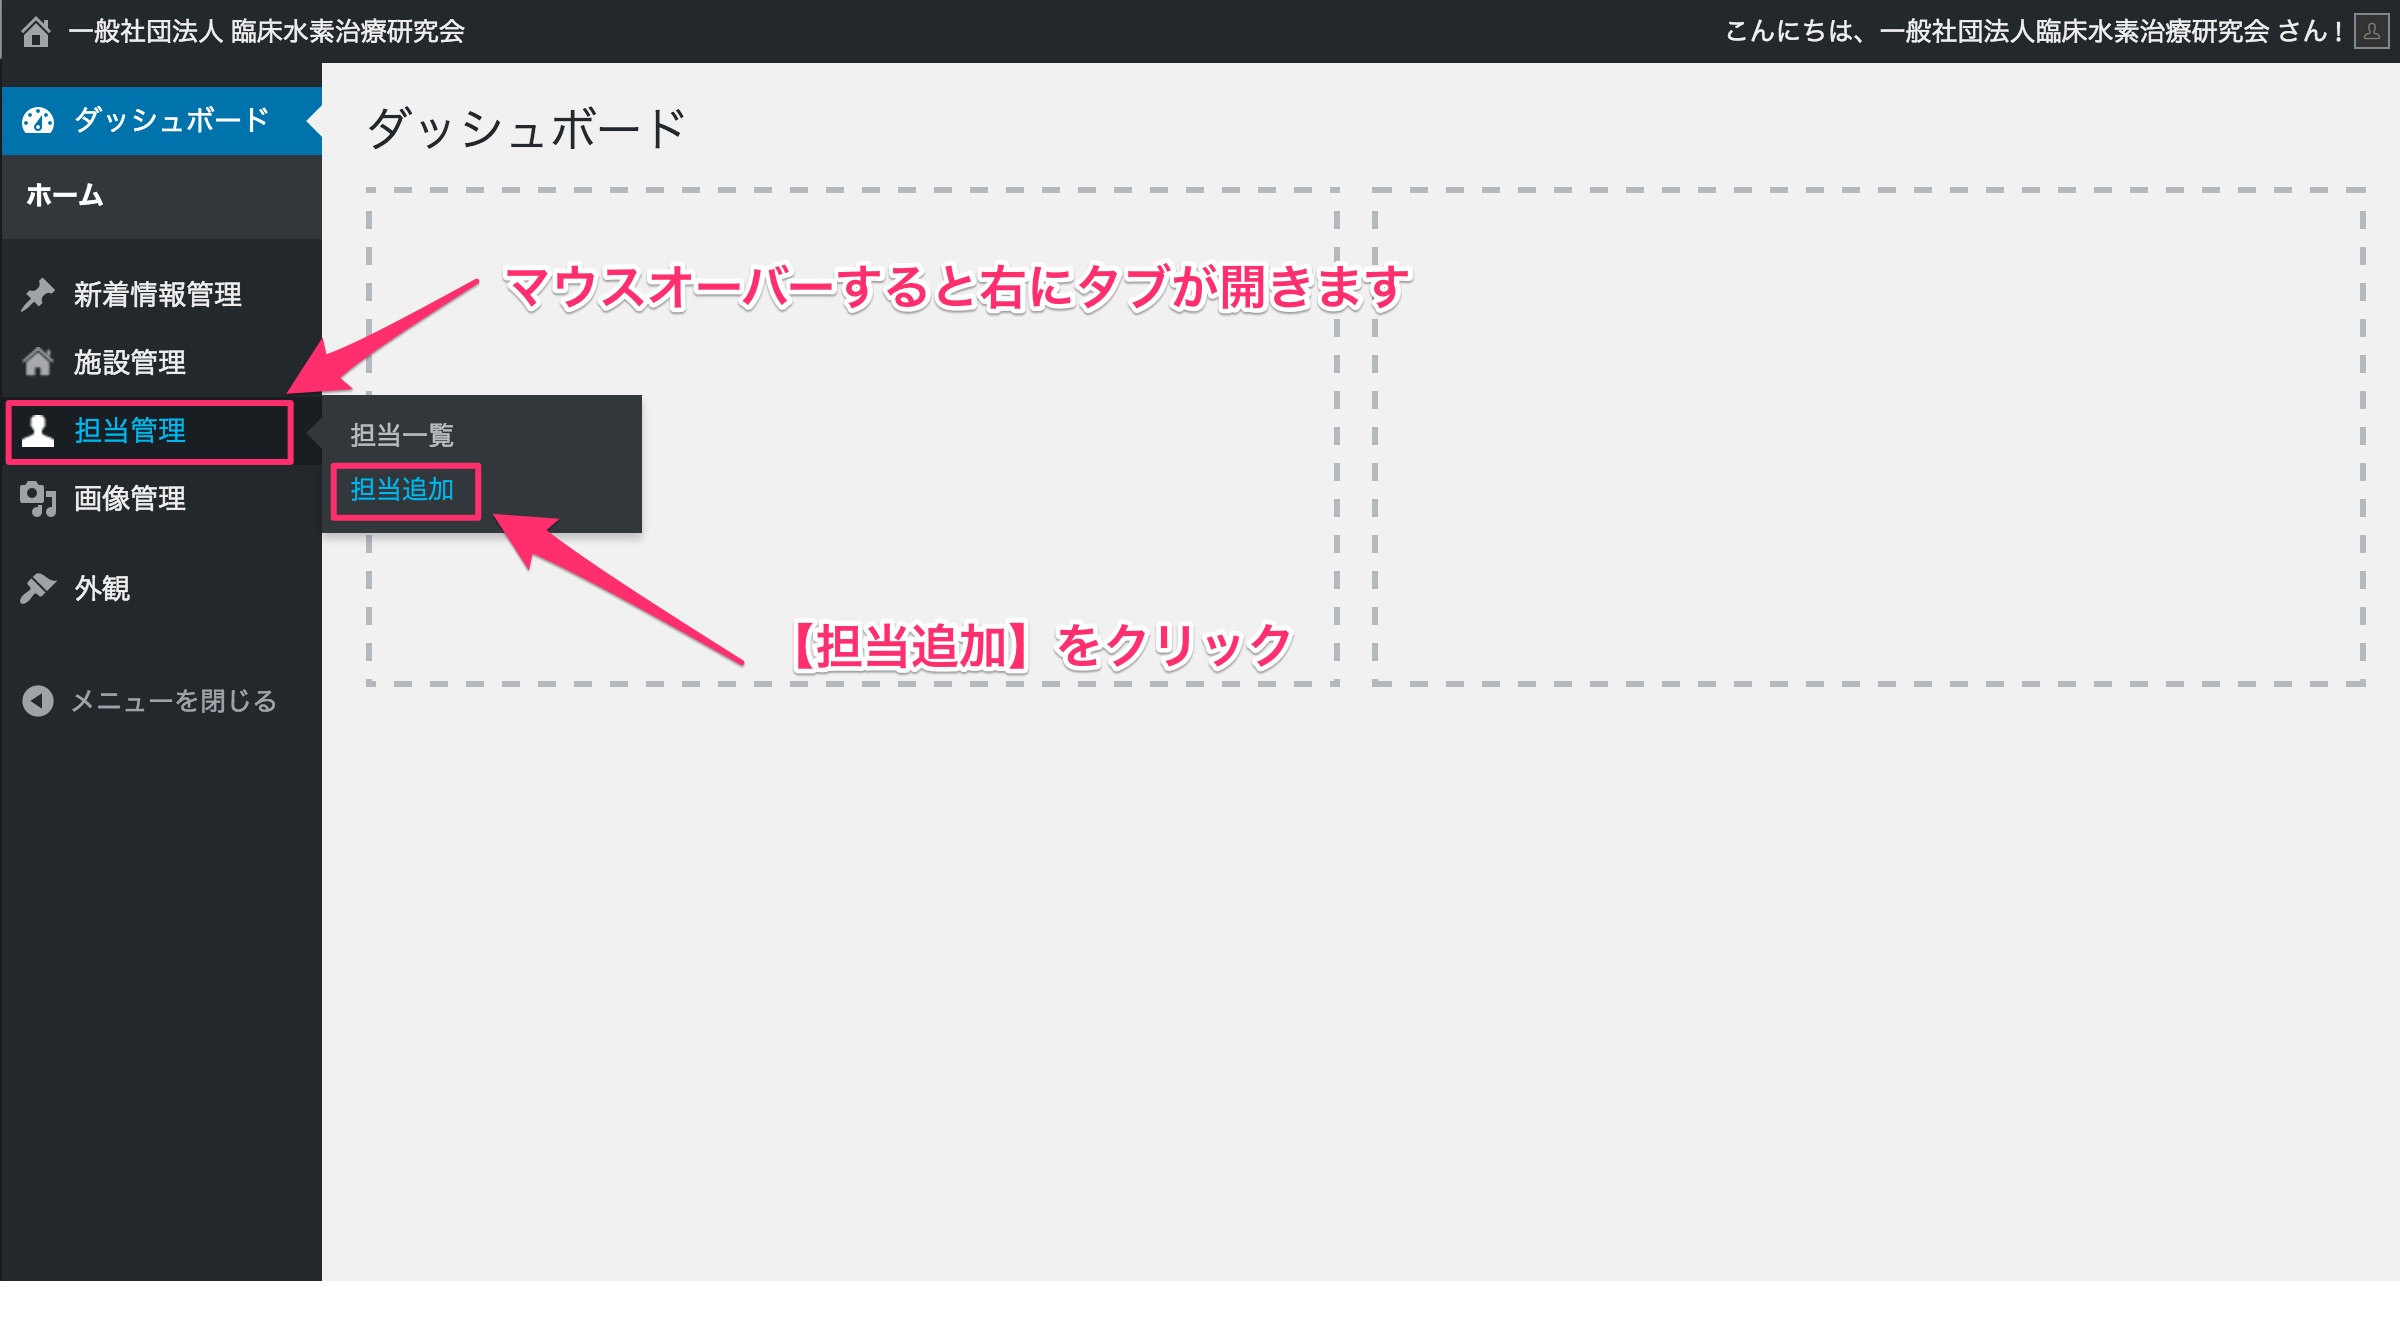2400x1322 pixels.
Task: Open 担当管理 menu label
Action: pos(129,431)
